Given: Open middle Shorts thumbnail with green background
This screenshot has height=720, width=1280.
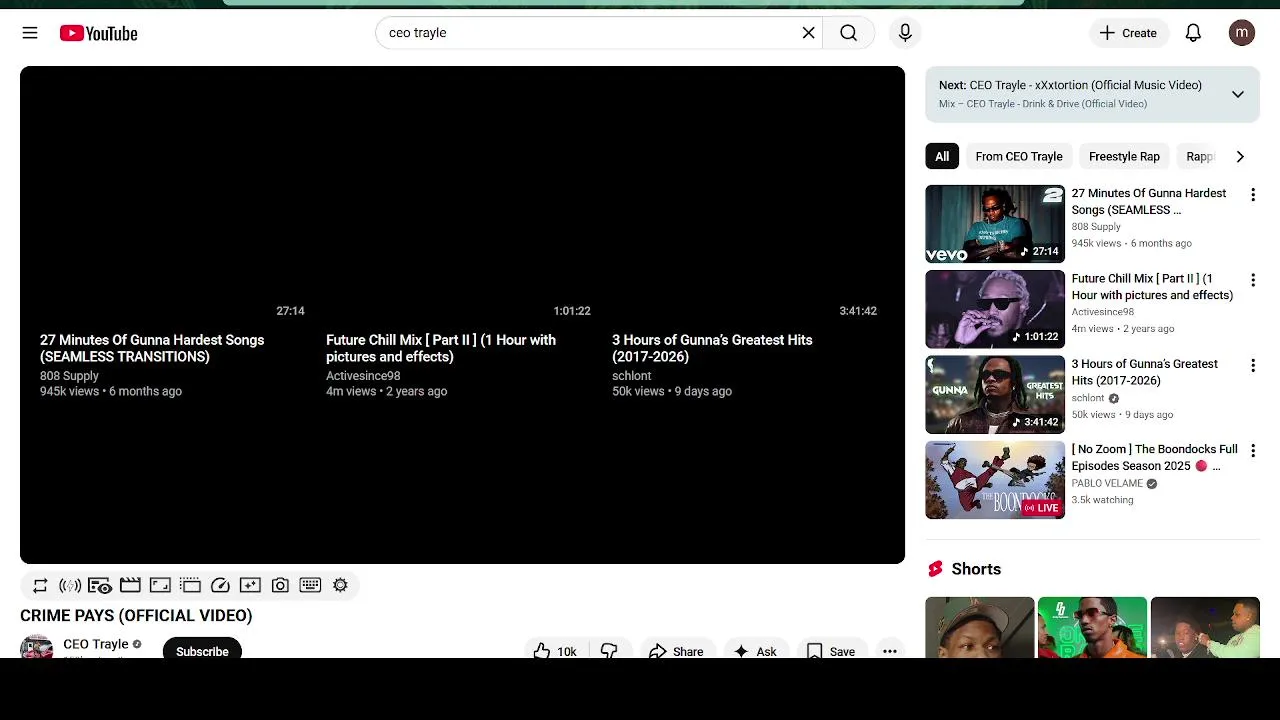Looking at the screenshot, I should pyautogui.click(x=1092, y=627).
